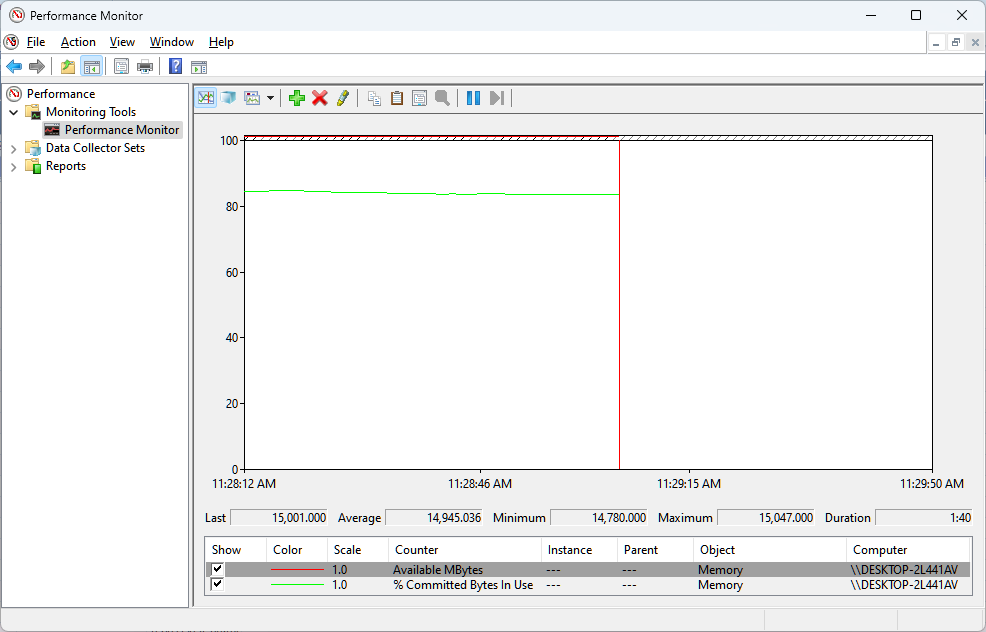Click the green Add counter plus icon
986x632 pixels.
[x=296, y=98]
